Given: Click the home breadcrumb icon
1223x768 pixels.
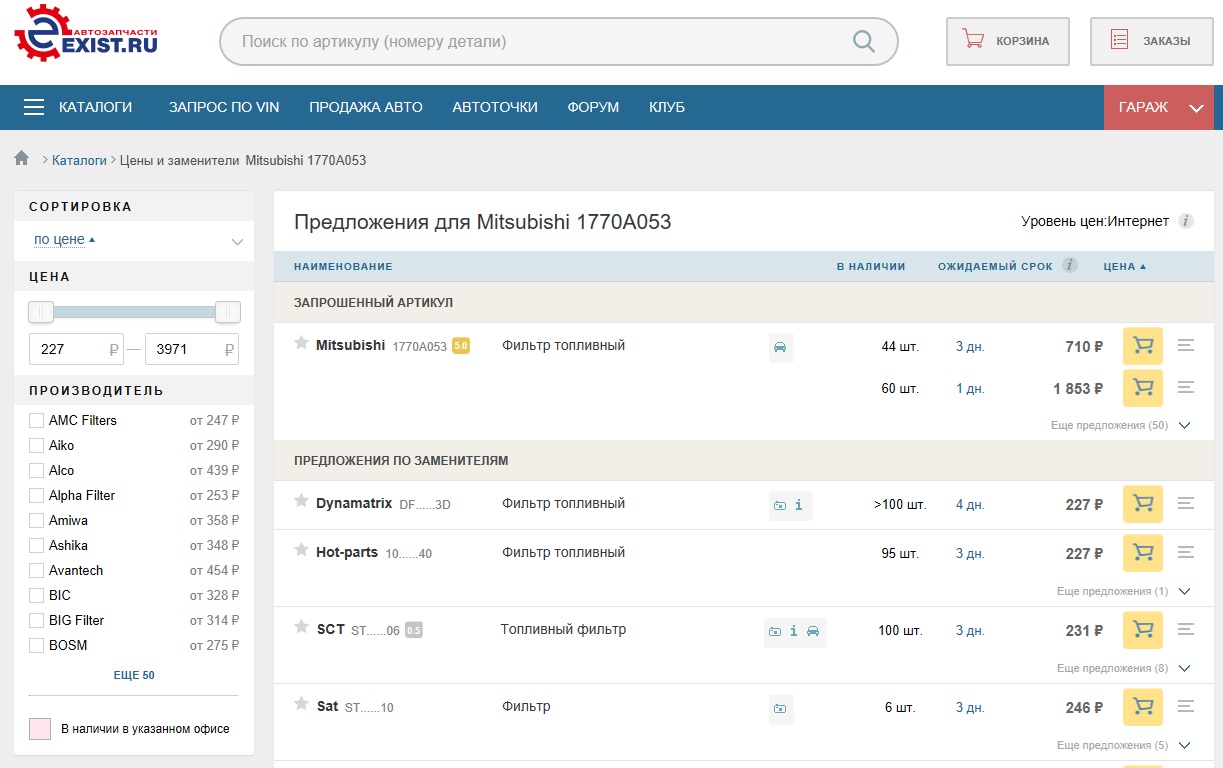Looking at the screenshot, I should (21, 159).
